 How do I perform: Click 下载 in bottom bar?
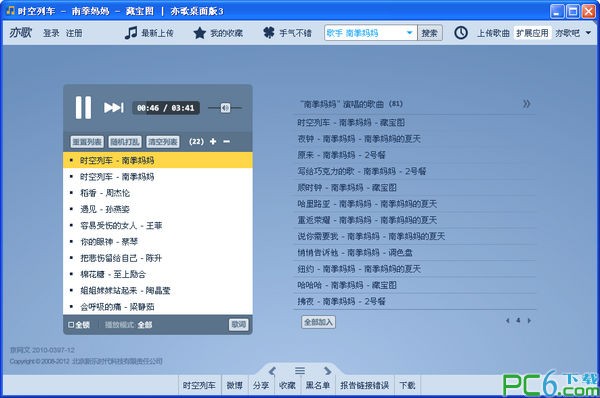point(407,385)
